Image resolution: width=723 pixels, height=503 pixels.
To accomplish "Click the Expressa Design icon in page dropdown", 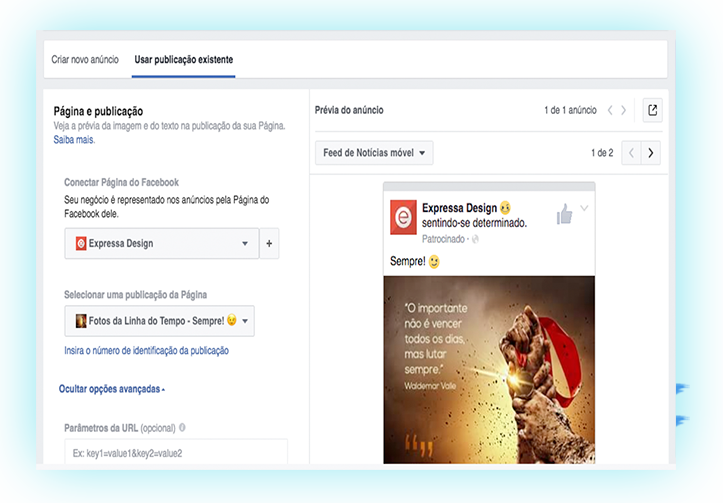I will (81, 243).
